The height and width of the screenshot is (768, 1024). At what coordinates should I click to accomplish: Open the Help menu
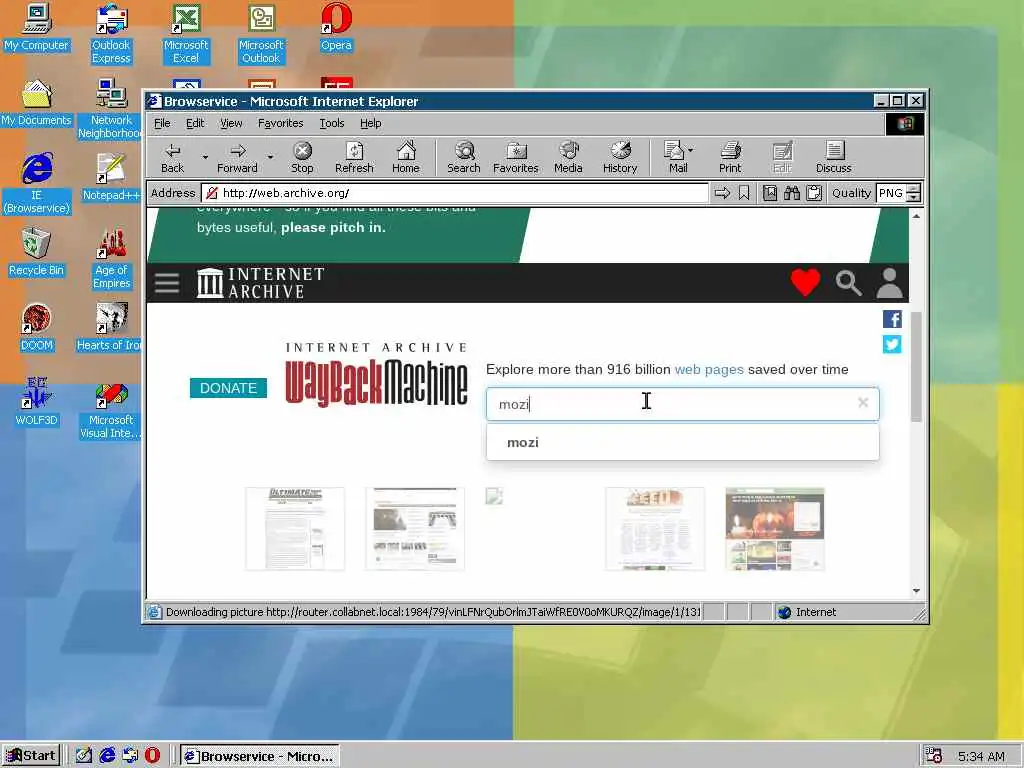[370, 123]
